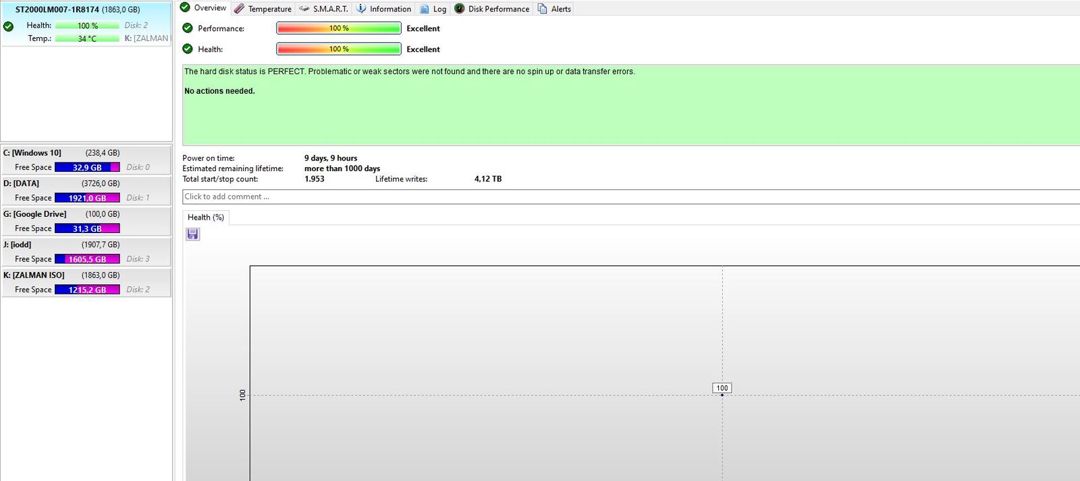
Task: Select the K: [ZALMAN ISO] partition
Action: point(86,282)
